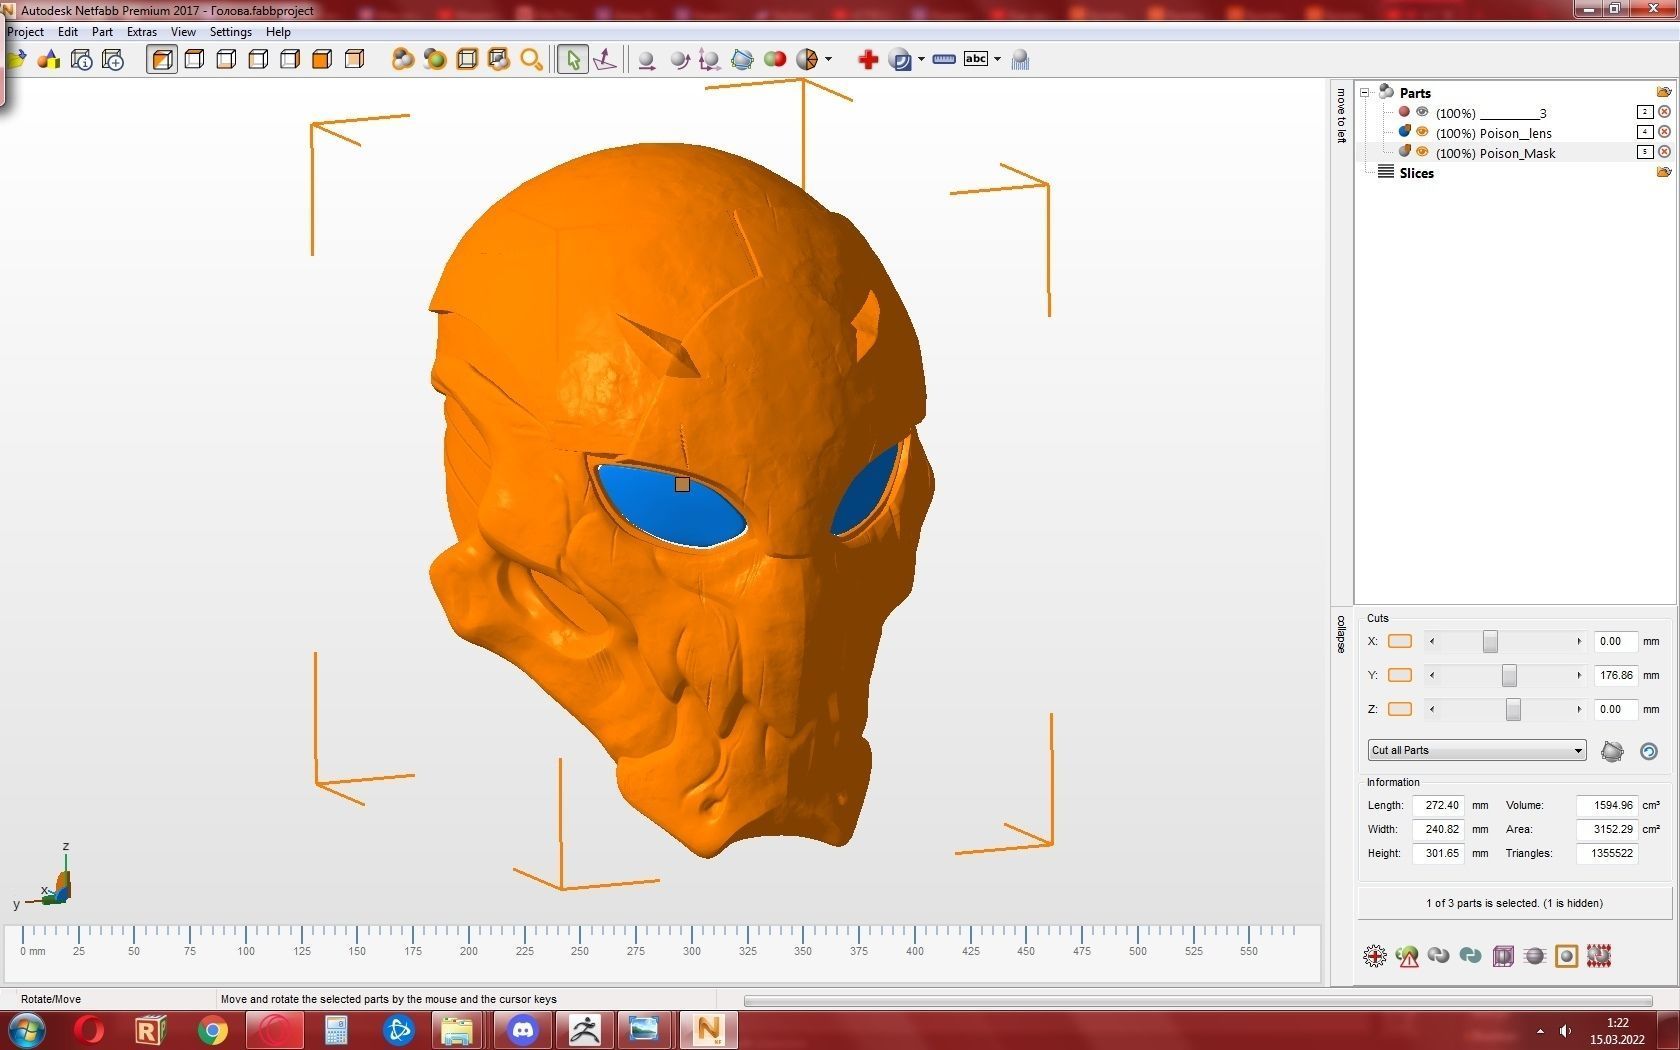Click the Boolean operations red-green spheres icon

click(x=775, y=60)
